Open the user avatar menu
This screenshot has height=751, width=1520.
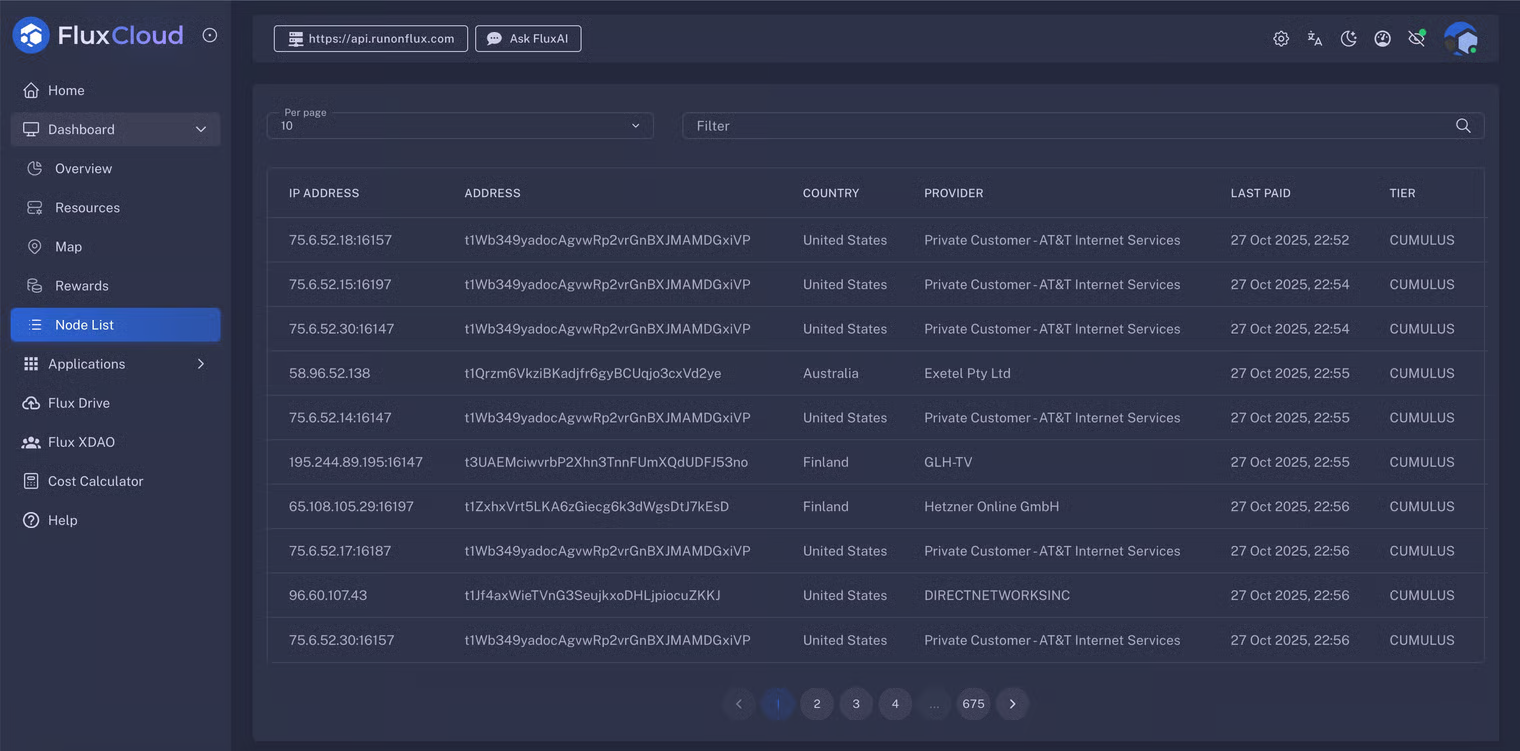point(1461,39)
